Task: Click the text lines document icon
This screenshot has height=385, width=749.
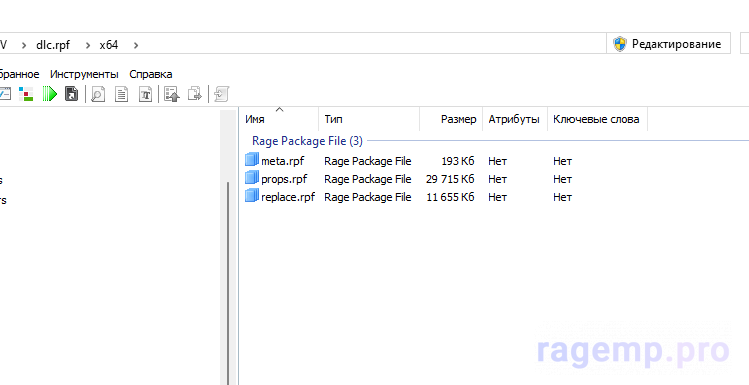Action: [122, 94]
